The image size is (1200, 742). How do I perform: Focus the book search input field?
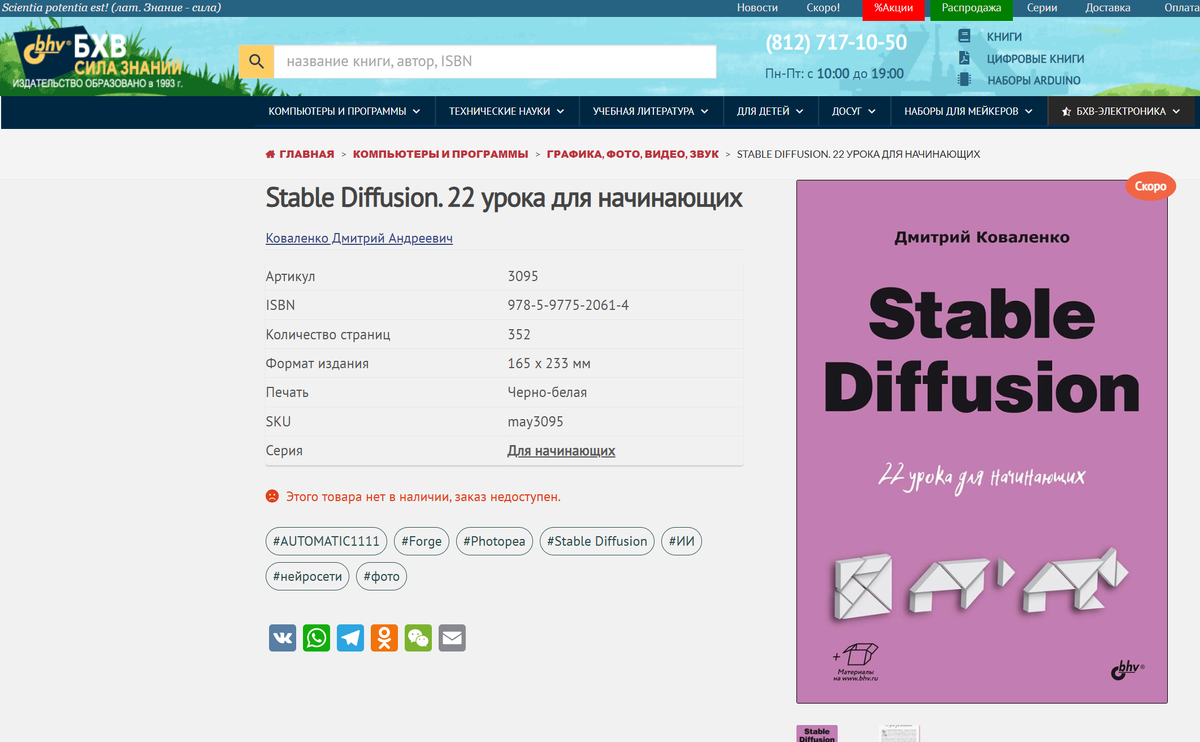(495, 61)
